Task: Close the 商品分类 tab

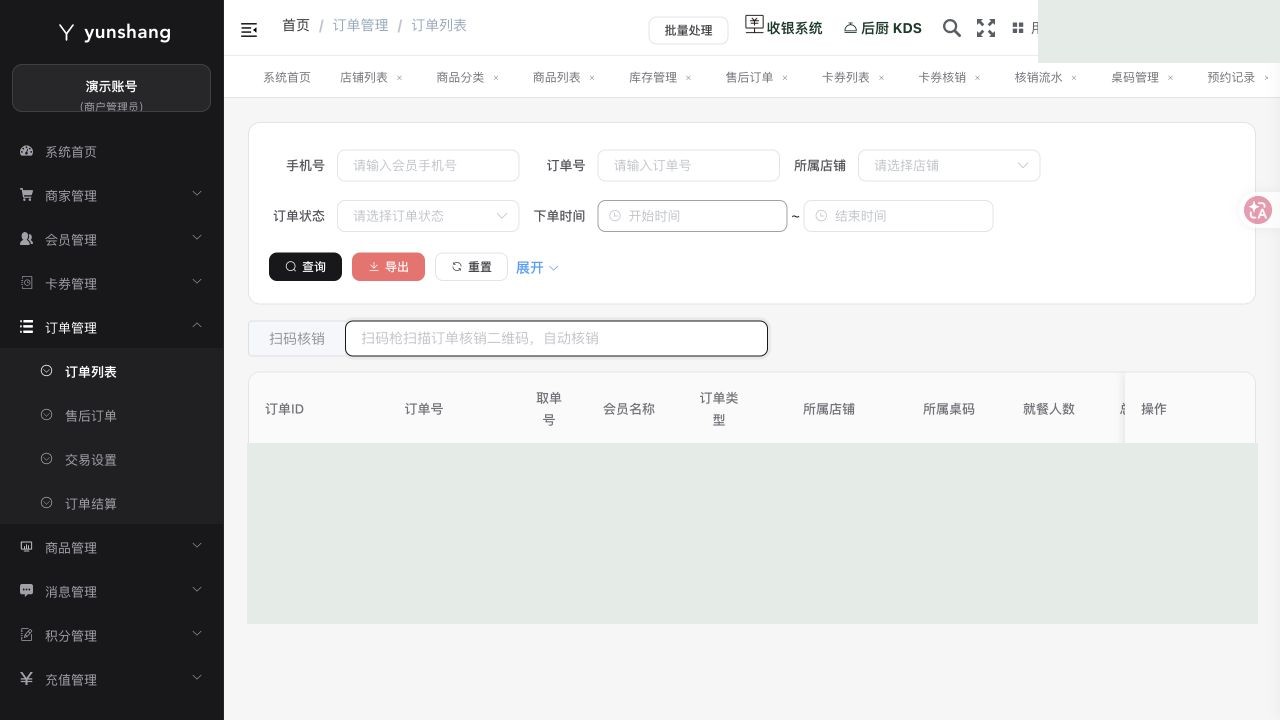Action: (x=496, y=77)
